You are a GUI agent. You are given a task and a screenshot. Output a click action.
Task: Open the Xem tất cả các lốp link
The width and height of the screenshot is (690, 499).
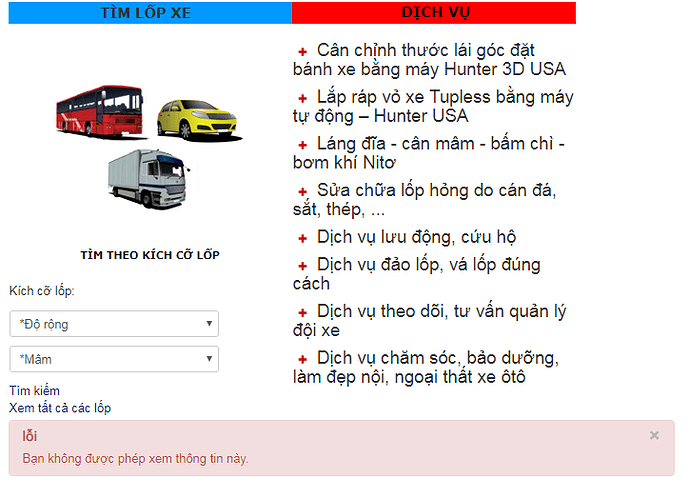(x=60, y=408)
